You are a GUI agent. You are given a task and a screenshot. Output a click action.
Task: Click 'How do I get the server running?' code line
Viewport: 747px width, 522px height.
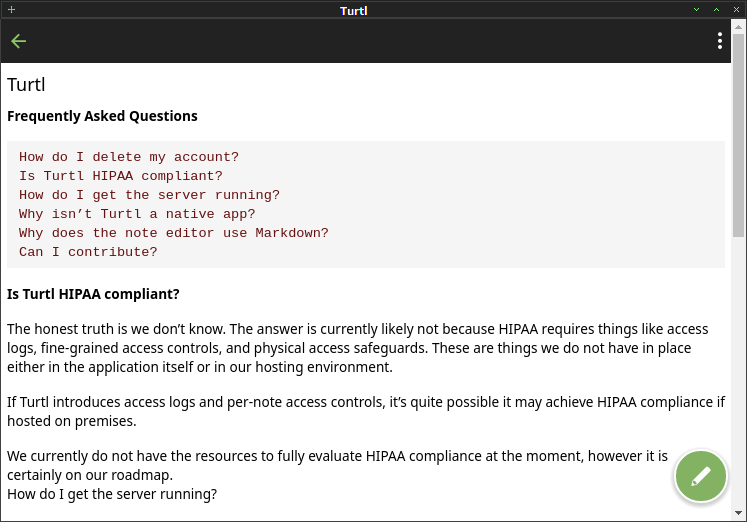pos(149,195)
